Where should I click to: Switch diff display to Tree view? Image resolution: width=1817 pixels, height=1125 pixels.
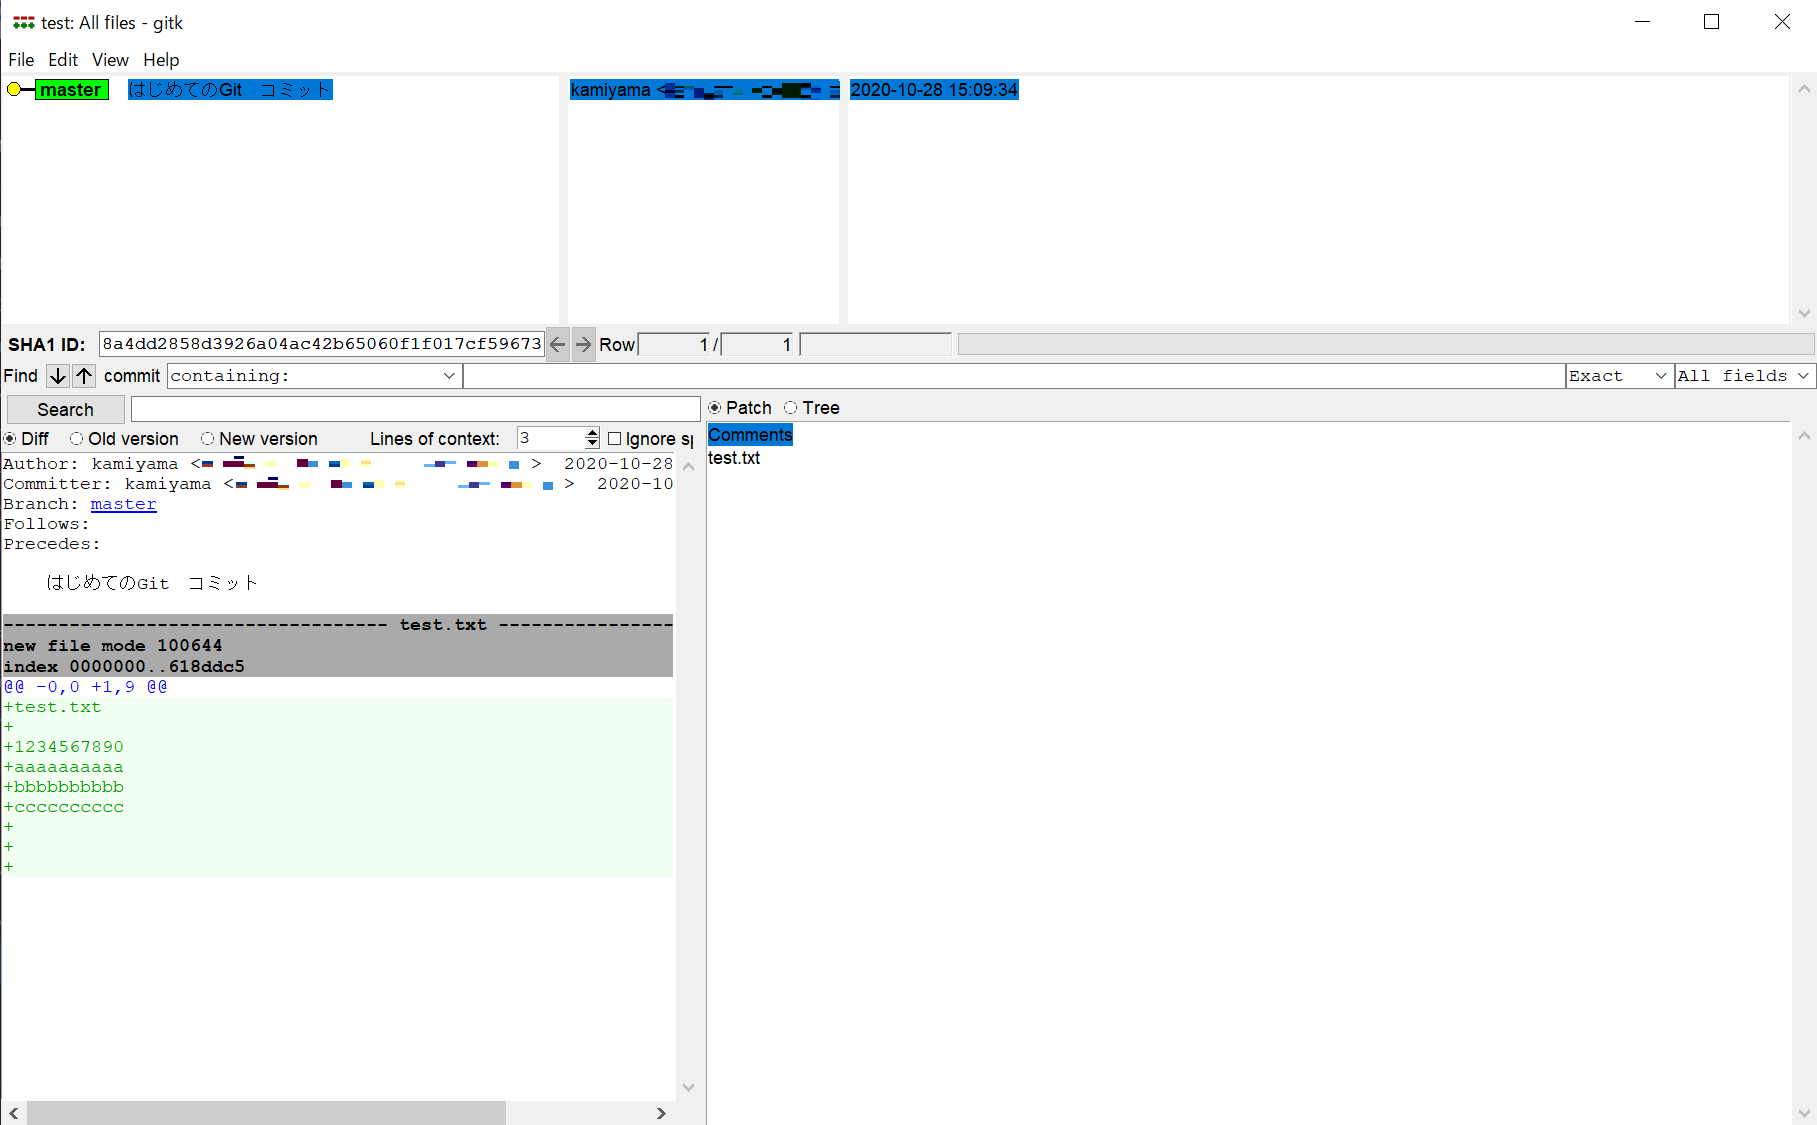[791, 407]
